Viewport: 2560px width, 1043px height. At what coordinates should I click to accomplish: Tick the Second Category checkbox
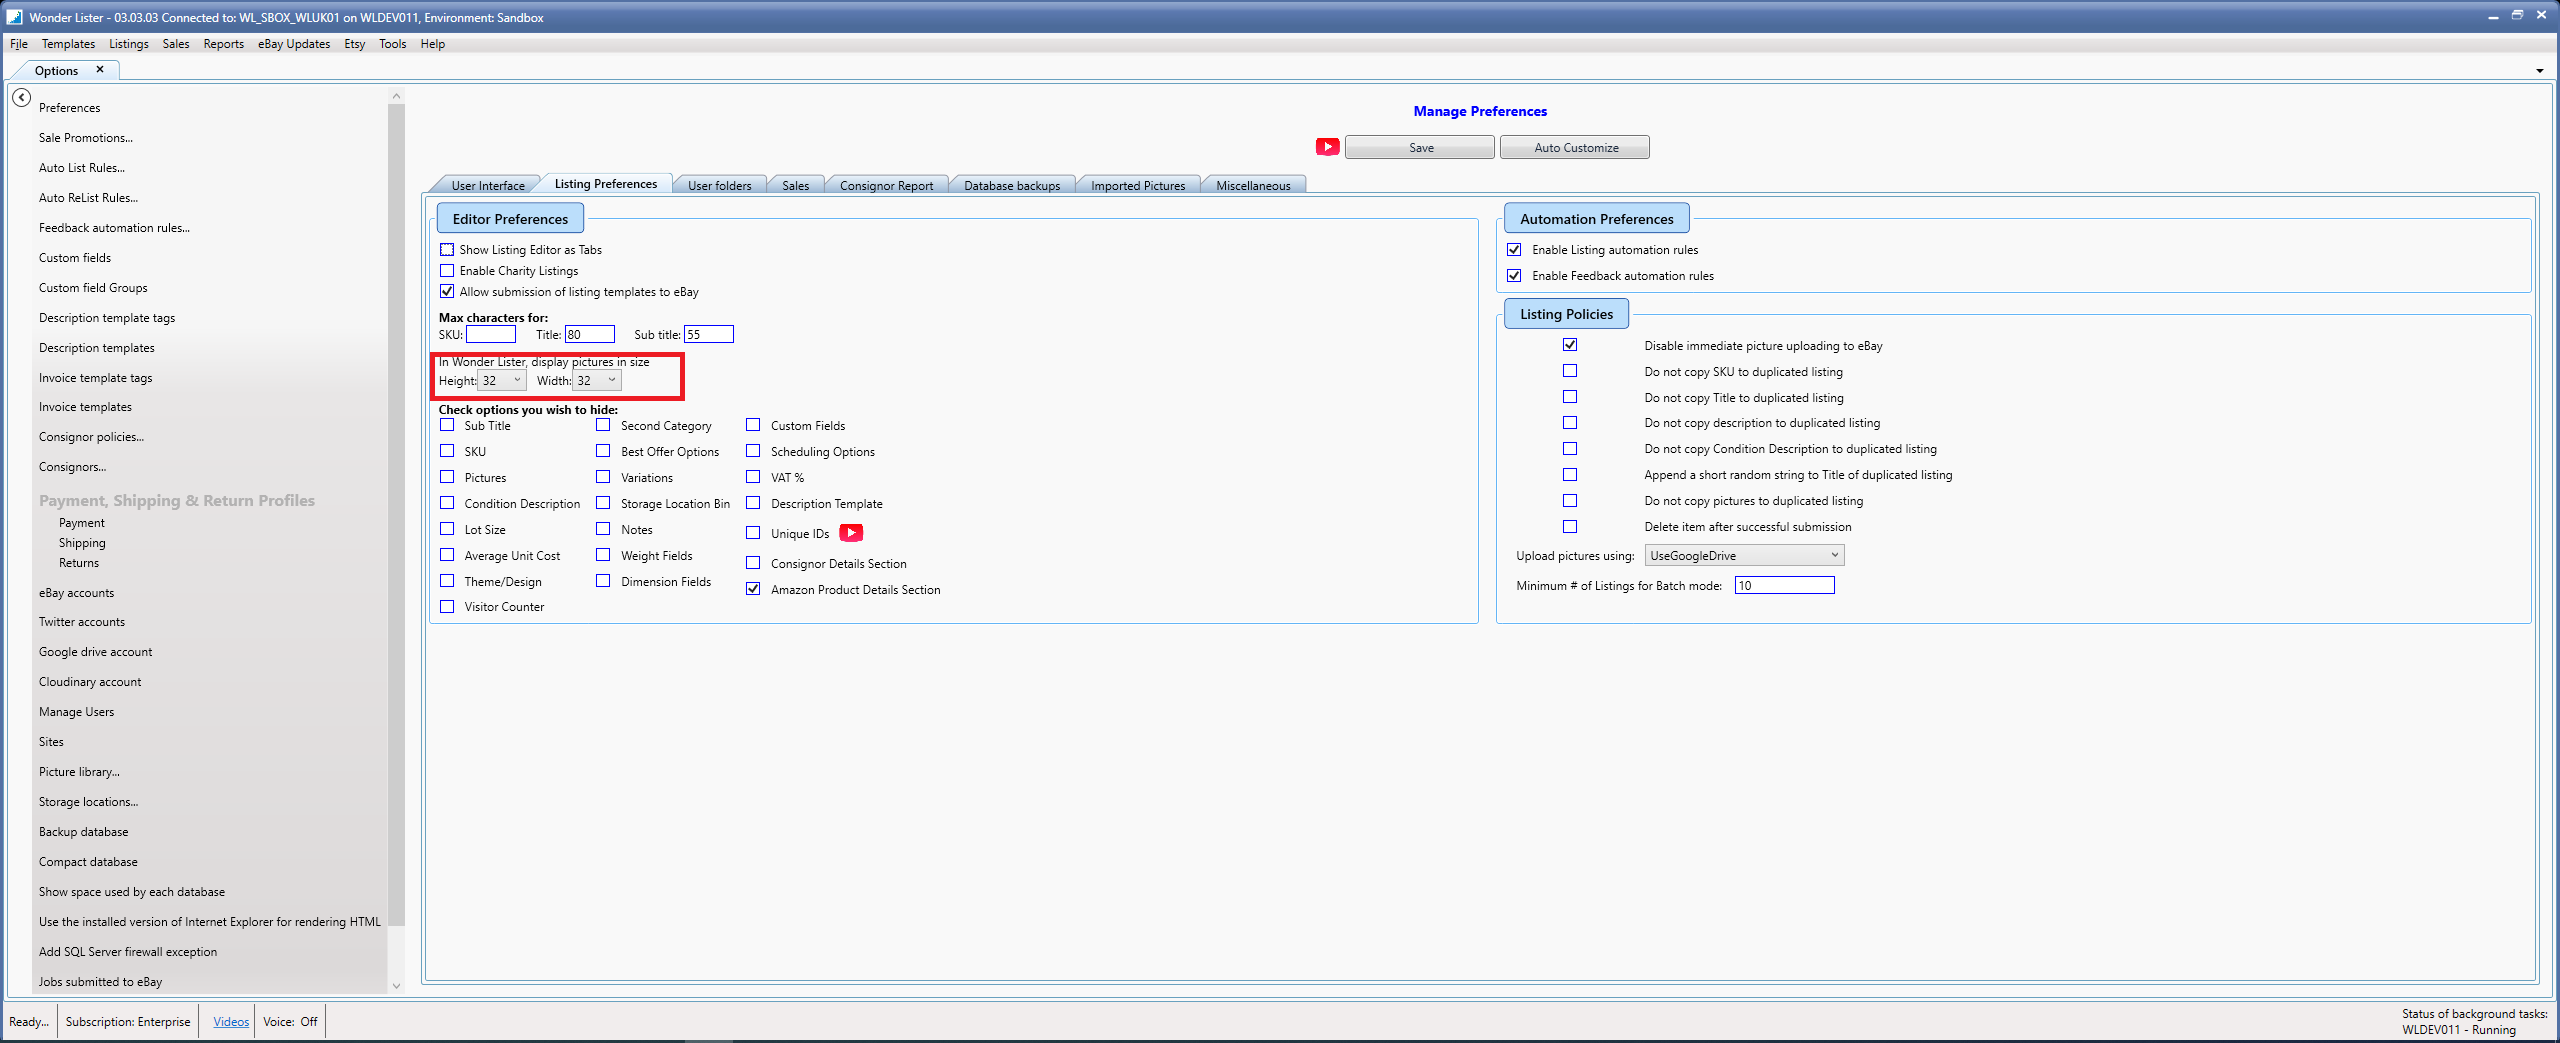(x=603, y=425)
